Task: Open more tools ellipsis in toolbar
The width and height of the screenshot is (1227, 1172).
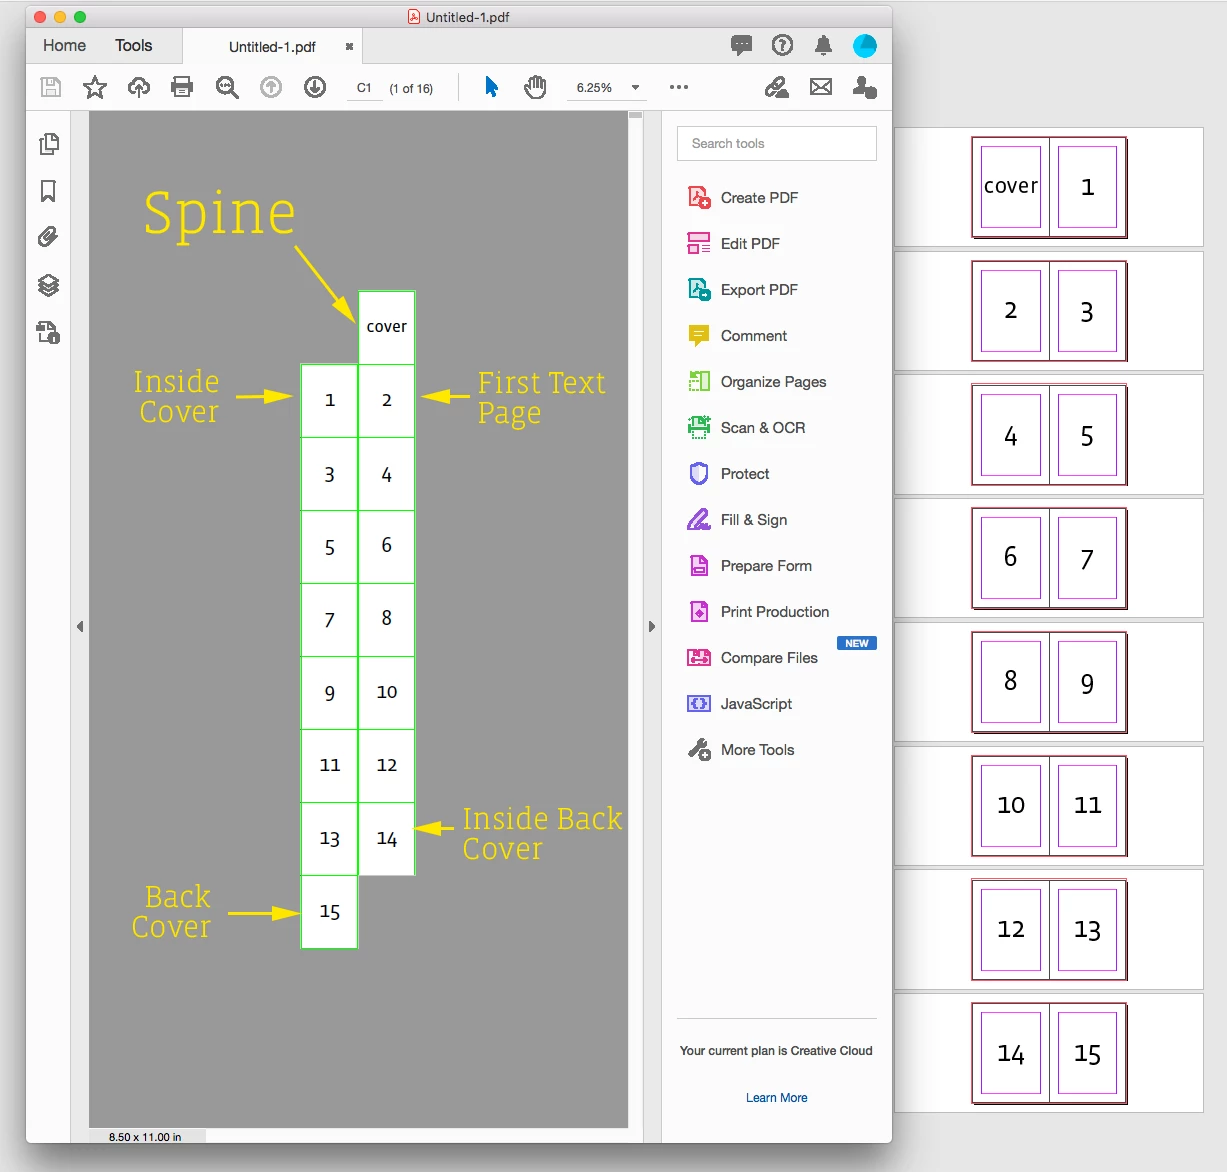Action: [x=679, y=87]
